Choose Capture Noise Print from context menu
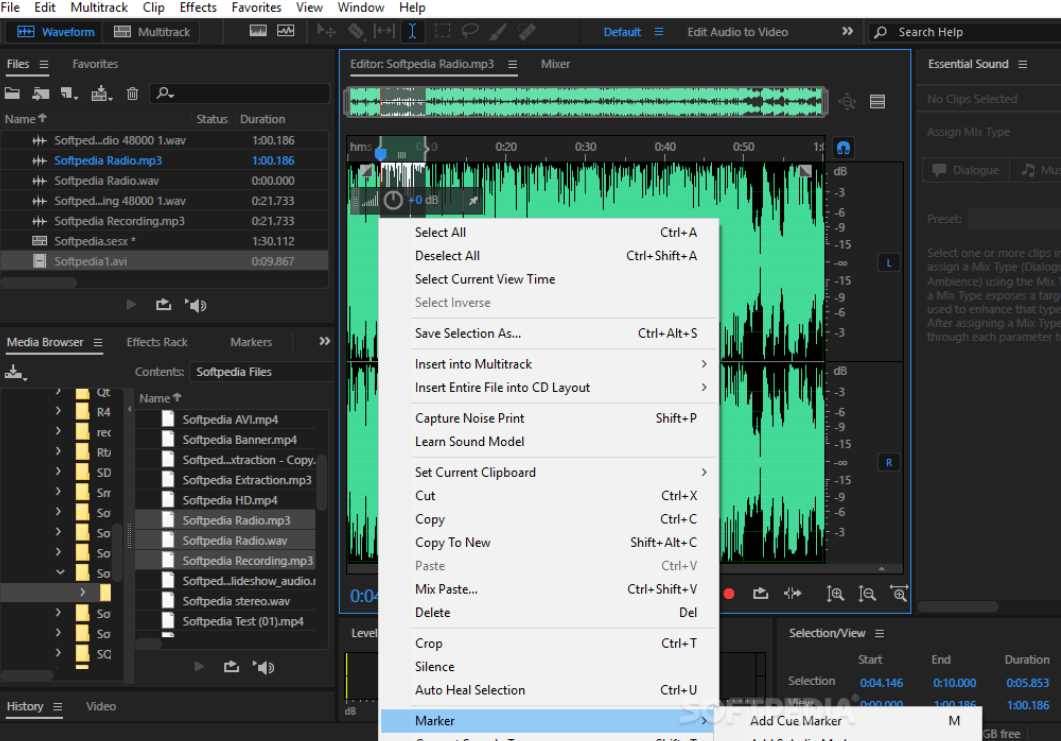This screenshot has width=1061, height=741. point(469,418)
